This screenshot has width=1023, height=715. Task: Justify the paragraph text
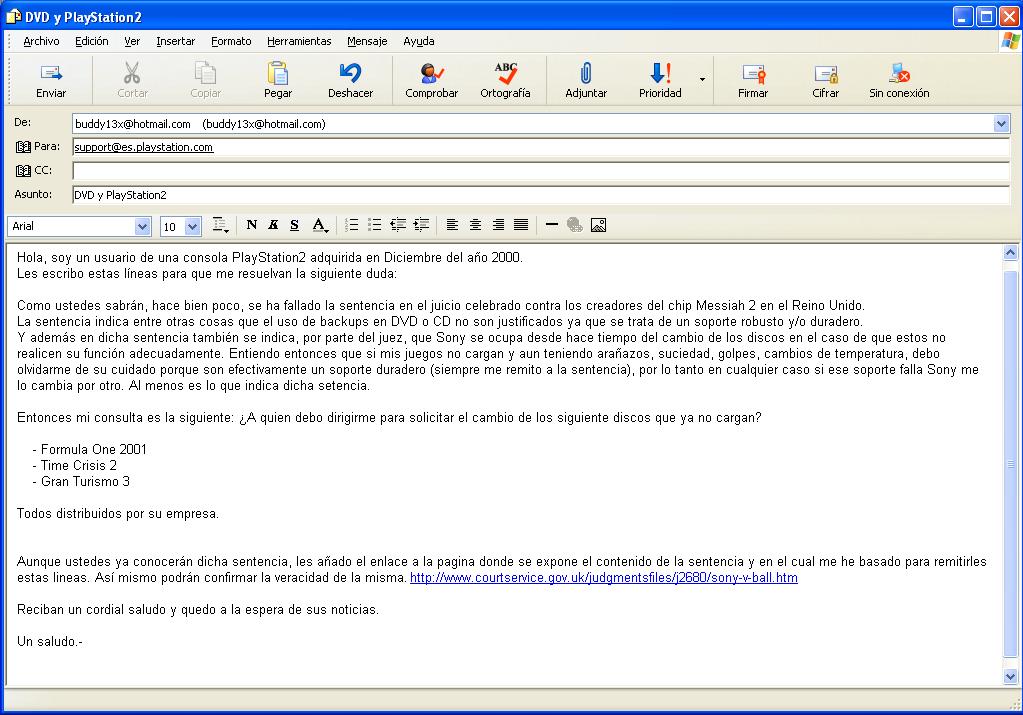(521, 225)
